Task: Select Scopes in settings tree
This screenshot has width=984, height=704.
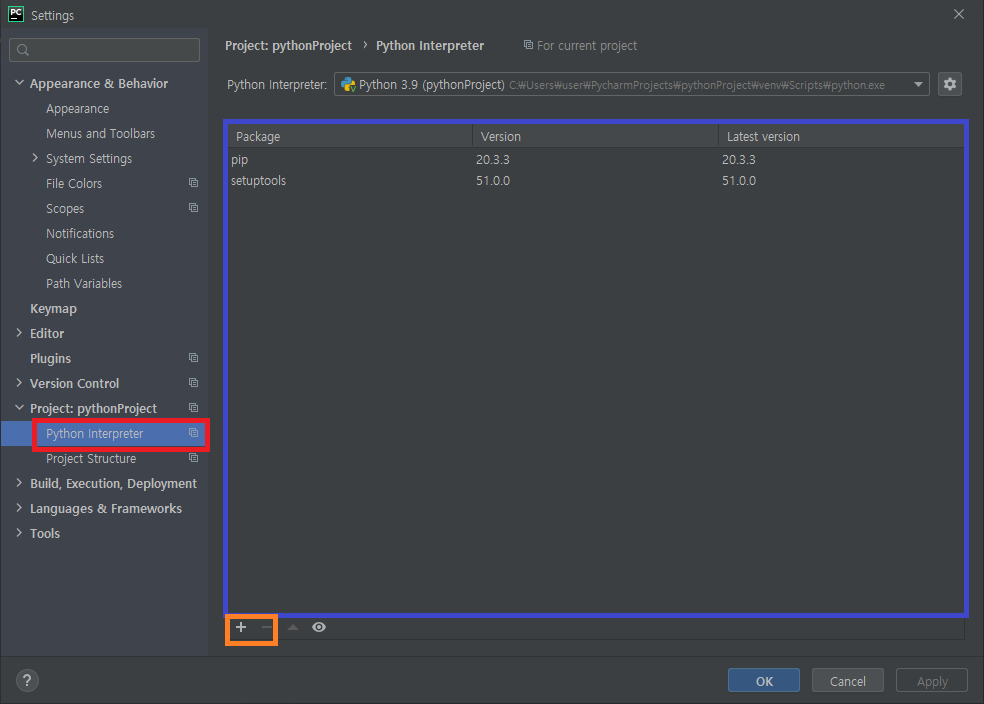Action: (65, 208)
